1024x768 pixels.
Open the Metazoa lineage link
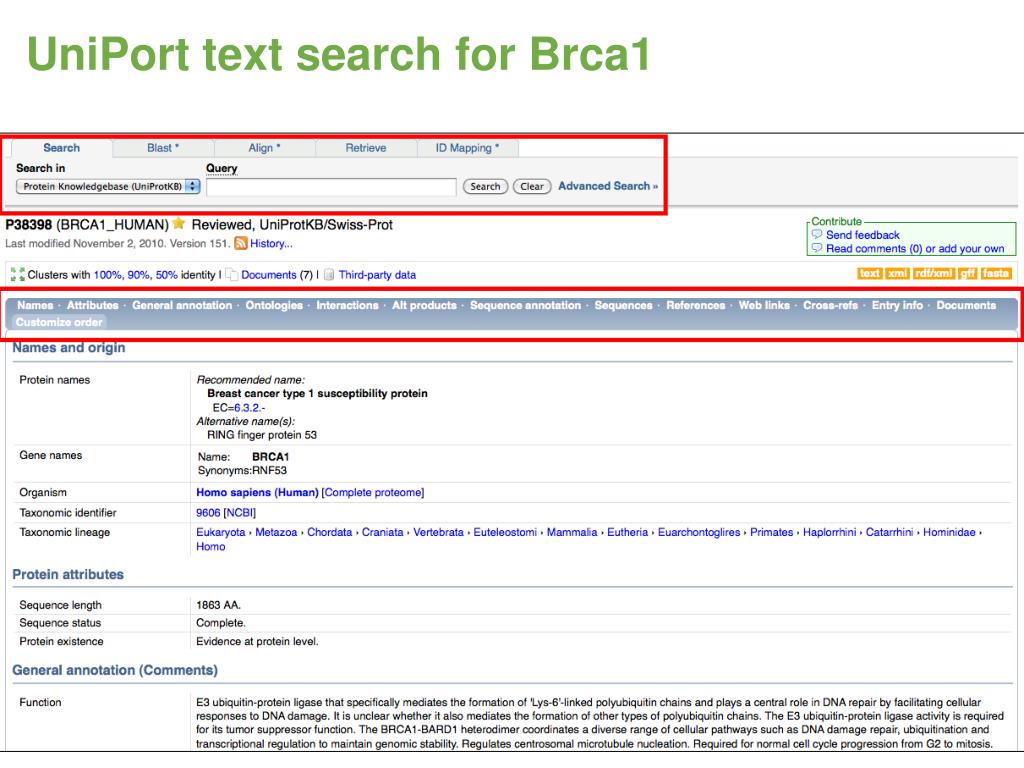click(276, 532)
